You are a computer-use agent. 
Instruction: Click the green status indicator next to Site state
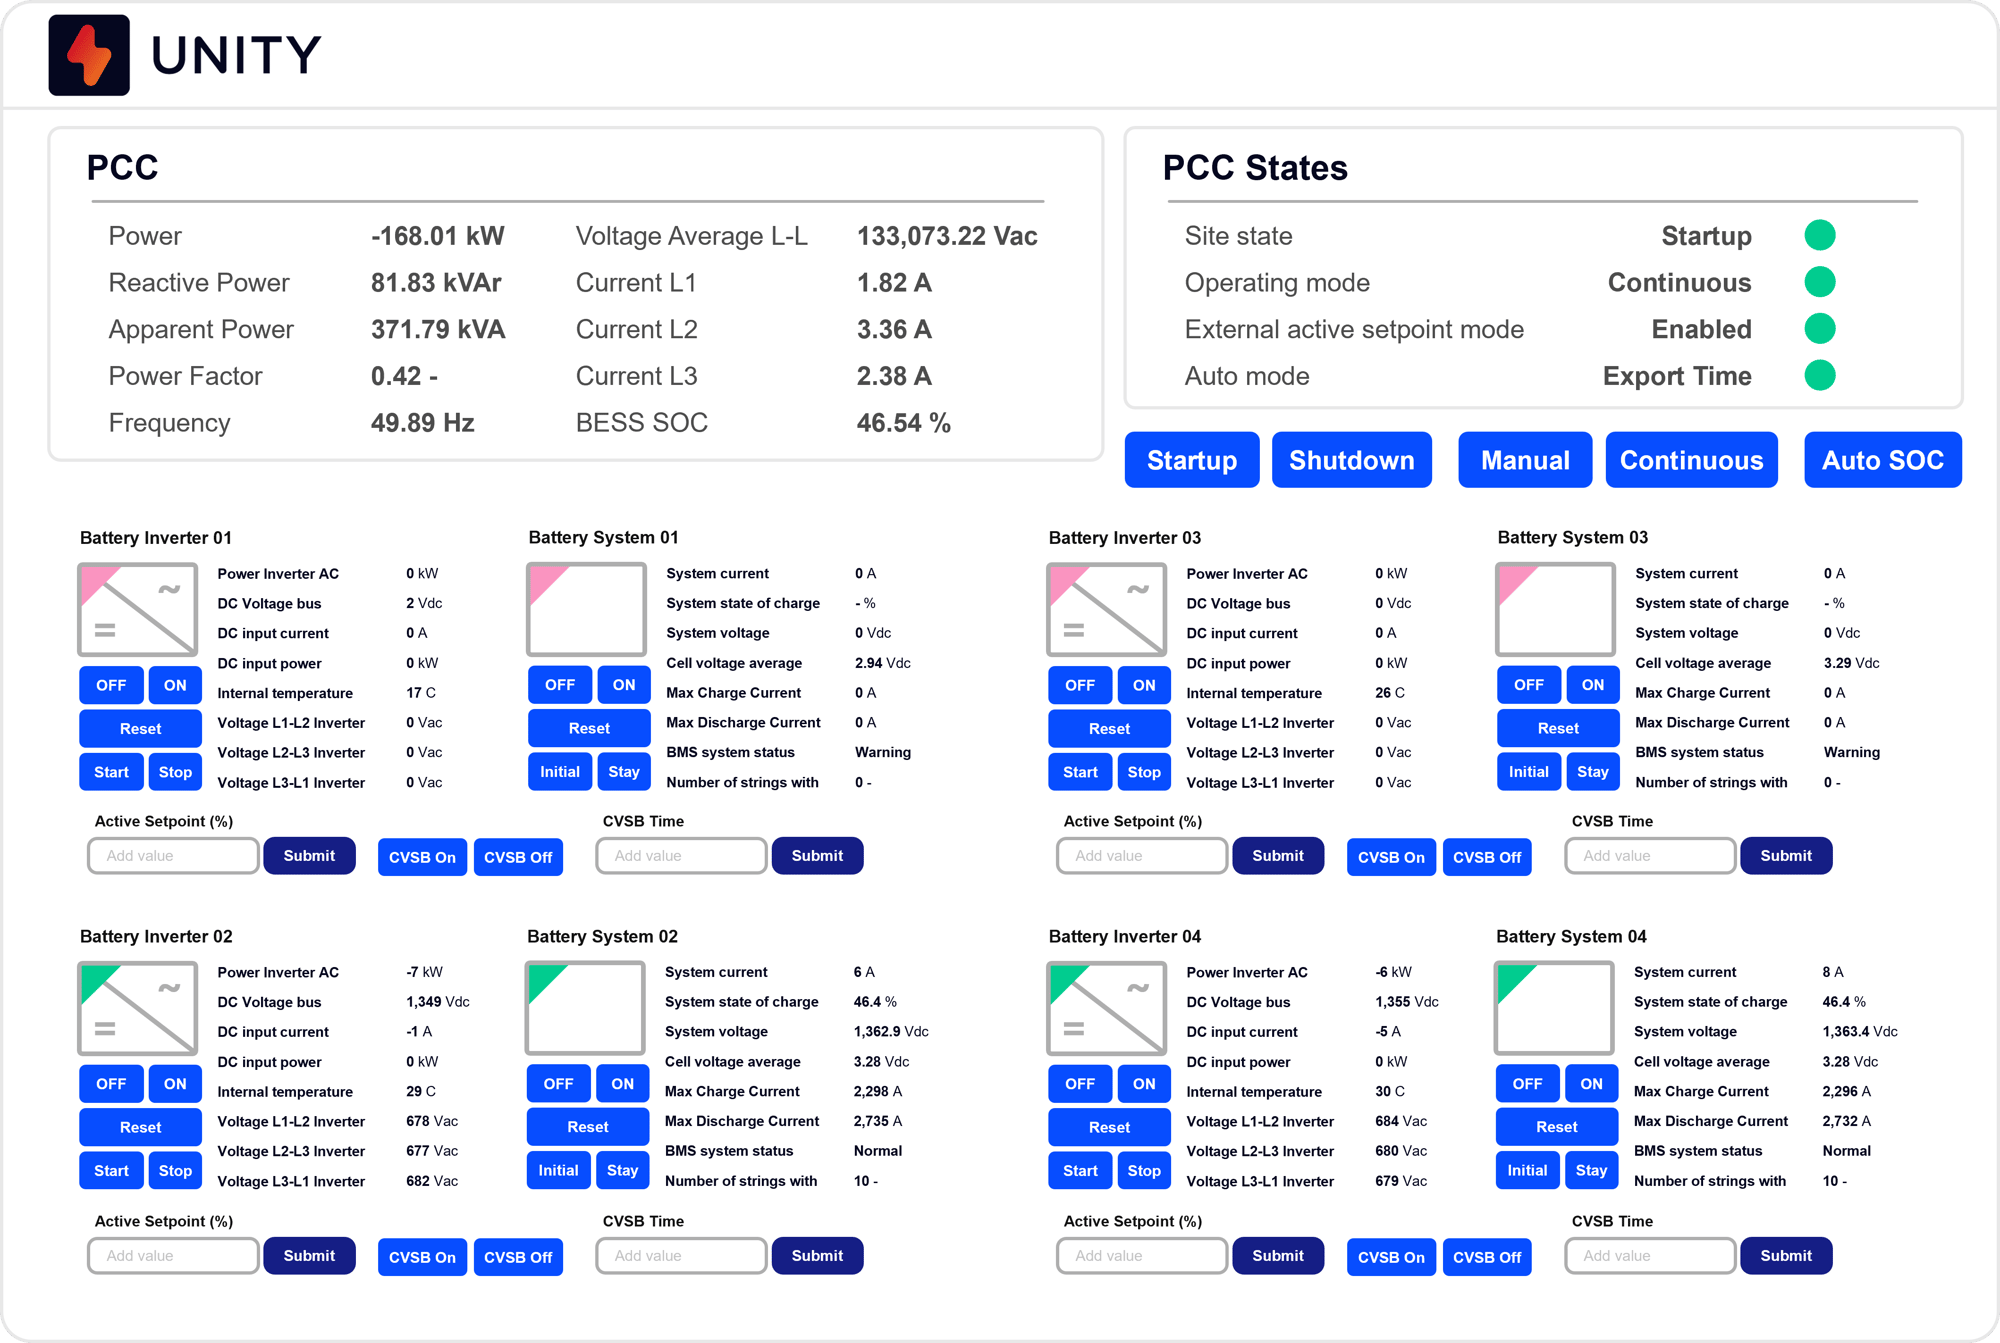click(1820, 235)
